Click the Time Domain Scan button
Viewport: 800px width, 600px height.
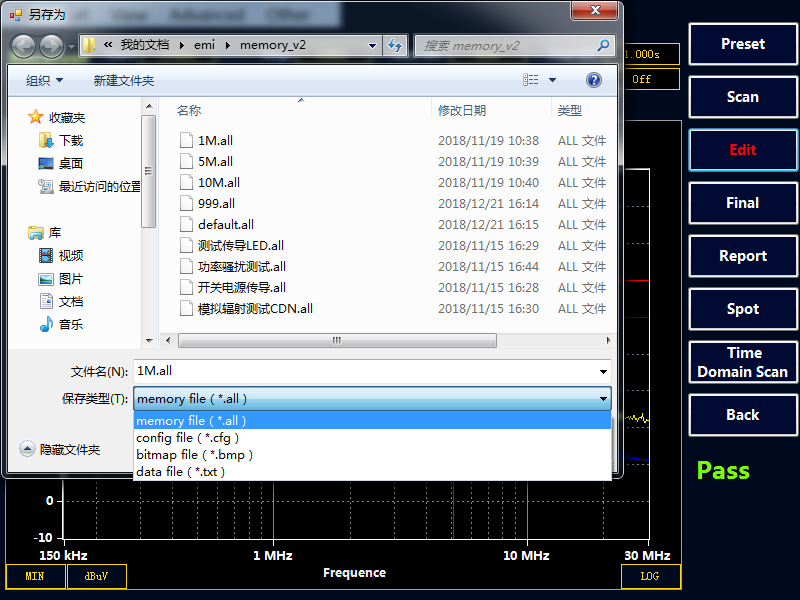point(742,362)
